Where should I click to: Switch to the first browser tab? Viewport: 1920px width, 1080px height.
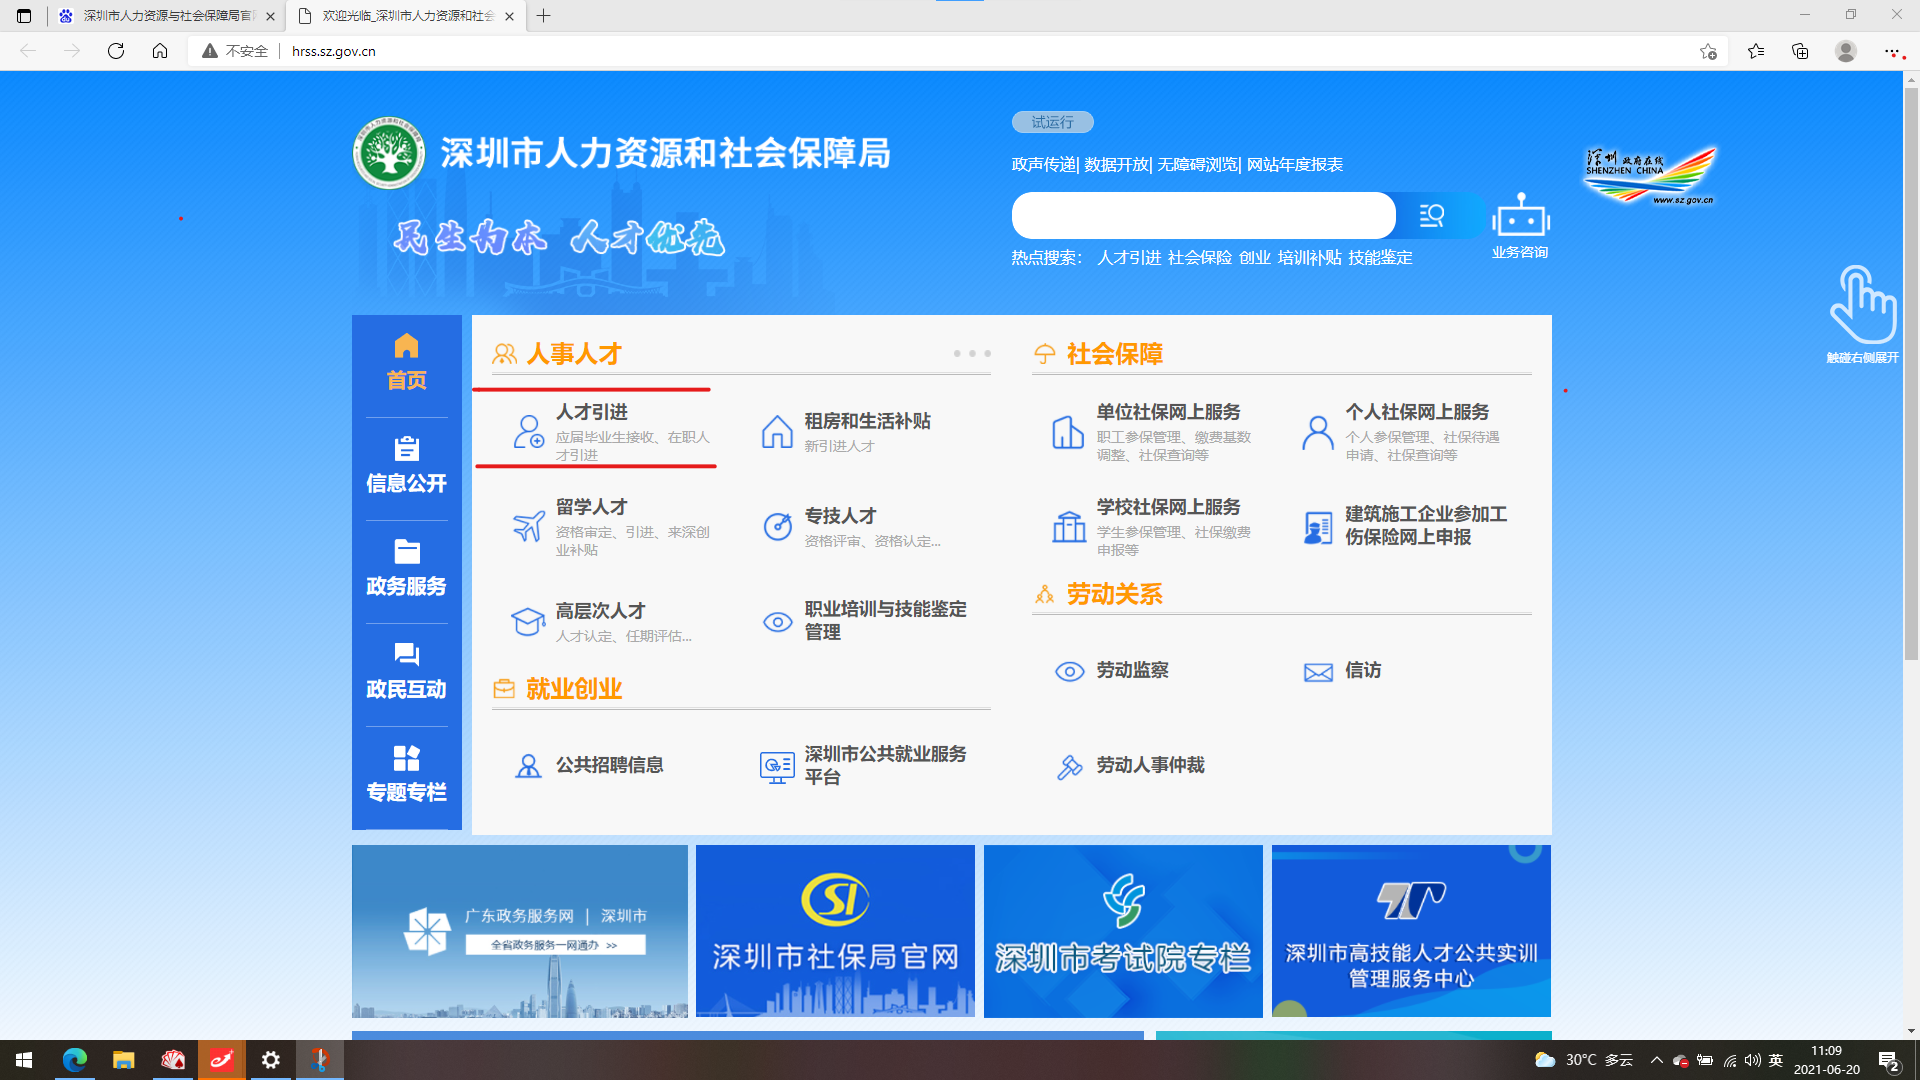tap(165, 16)
